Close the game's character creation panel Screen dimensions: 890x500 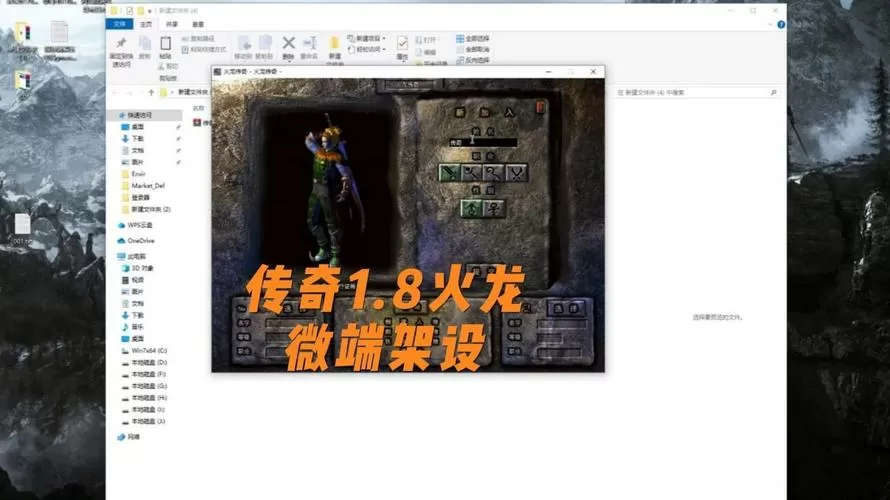click(x=540, y=107)
